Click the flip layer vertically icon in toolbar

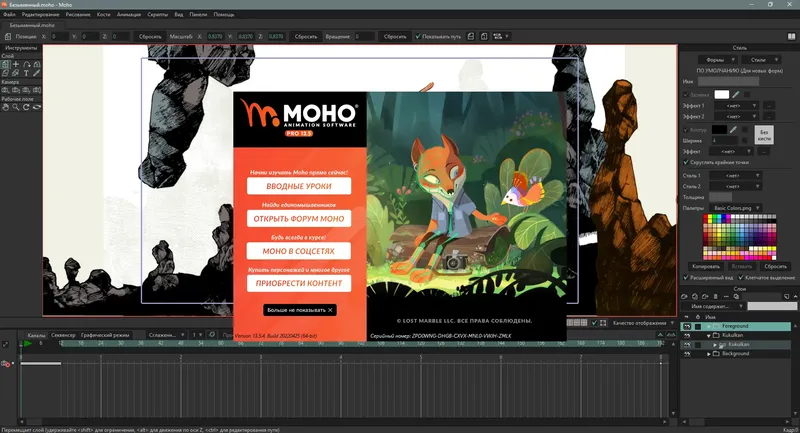point(484,36)
